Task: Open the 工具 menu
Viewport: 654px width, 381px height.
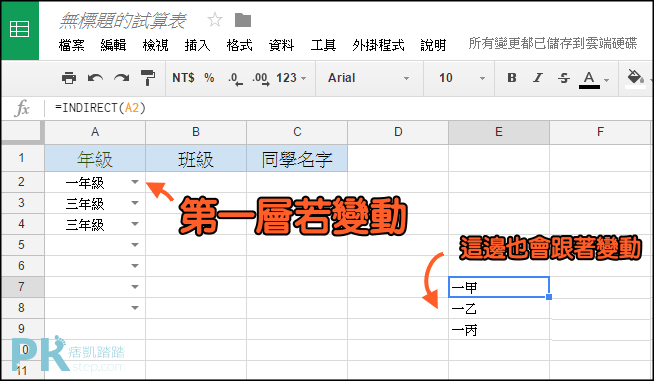Action: 323,45
